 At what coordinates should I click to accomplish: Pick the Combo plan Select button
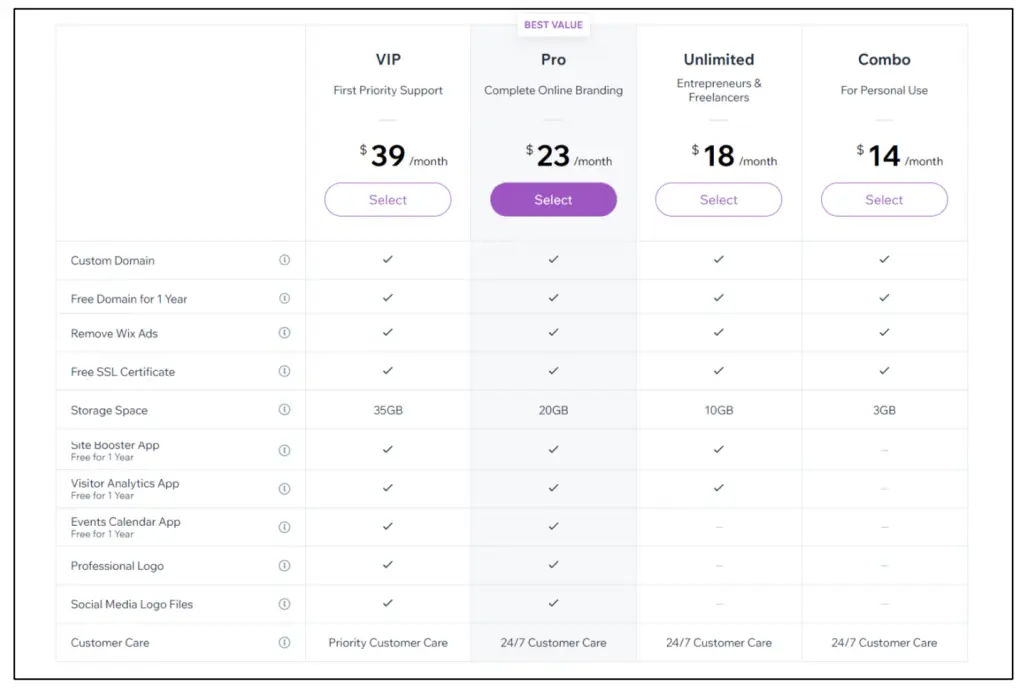[884, 200]
